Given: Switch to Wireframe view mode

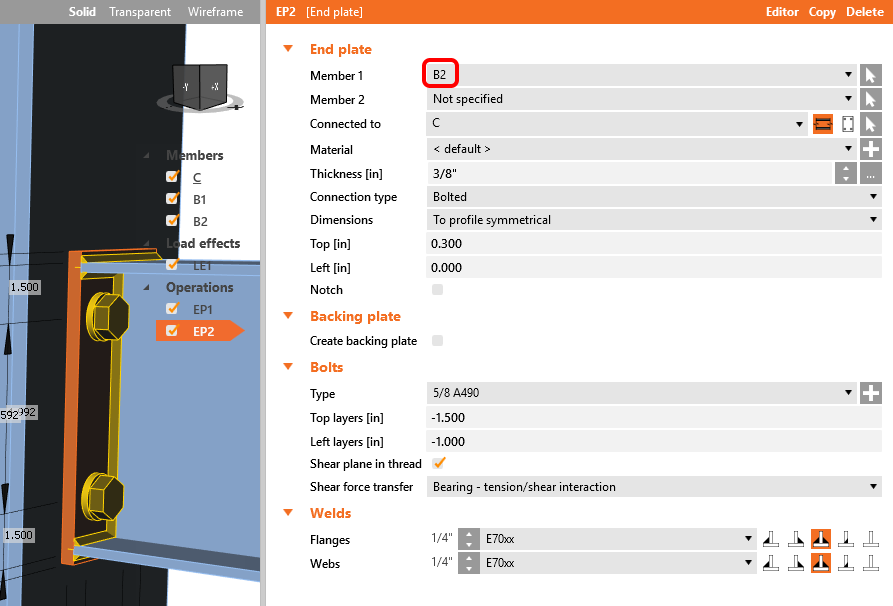Looking at the screenshot, I should 215,12.
